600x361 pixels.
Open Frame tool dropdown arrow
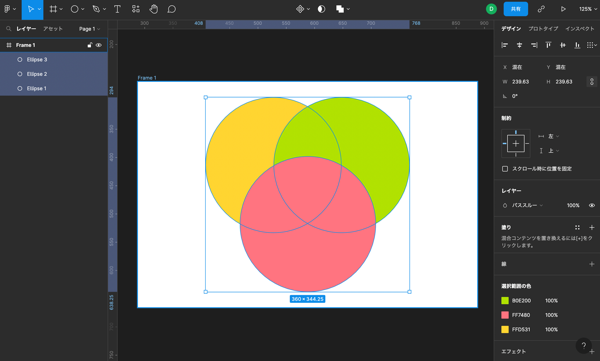point(61,10)
